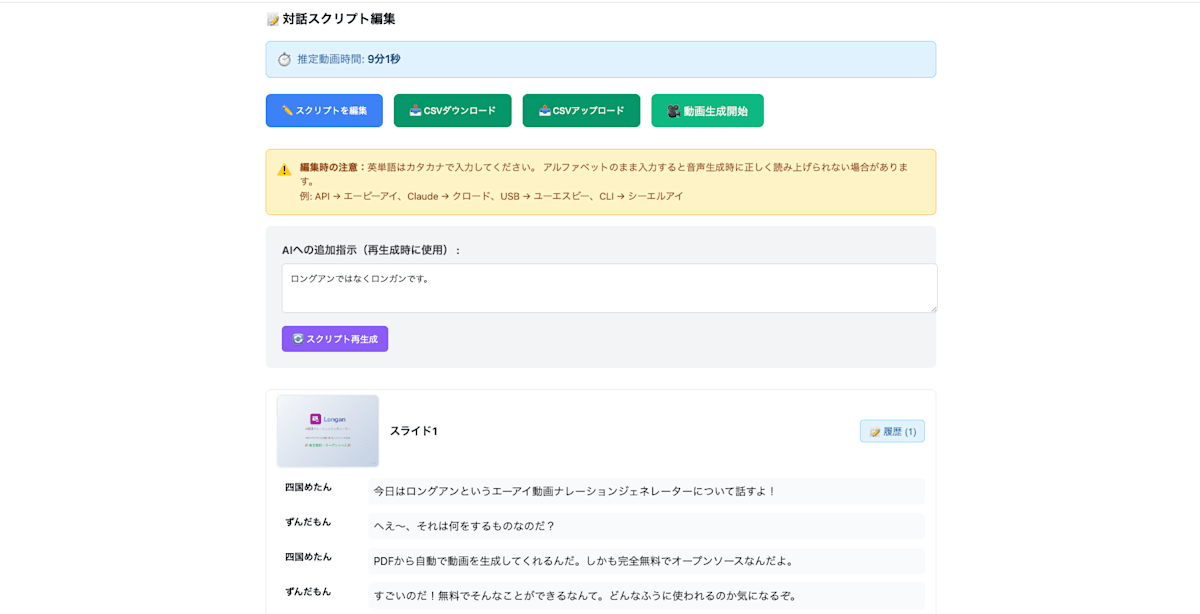Click the スライド1 thumbnail image
The image size is (1200, 614).
(x=328, y=431)
